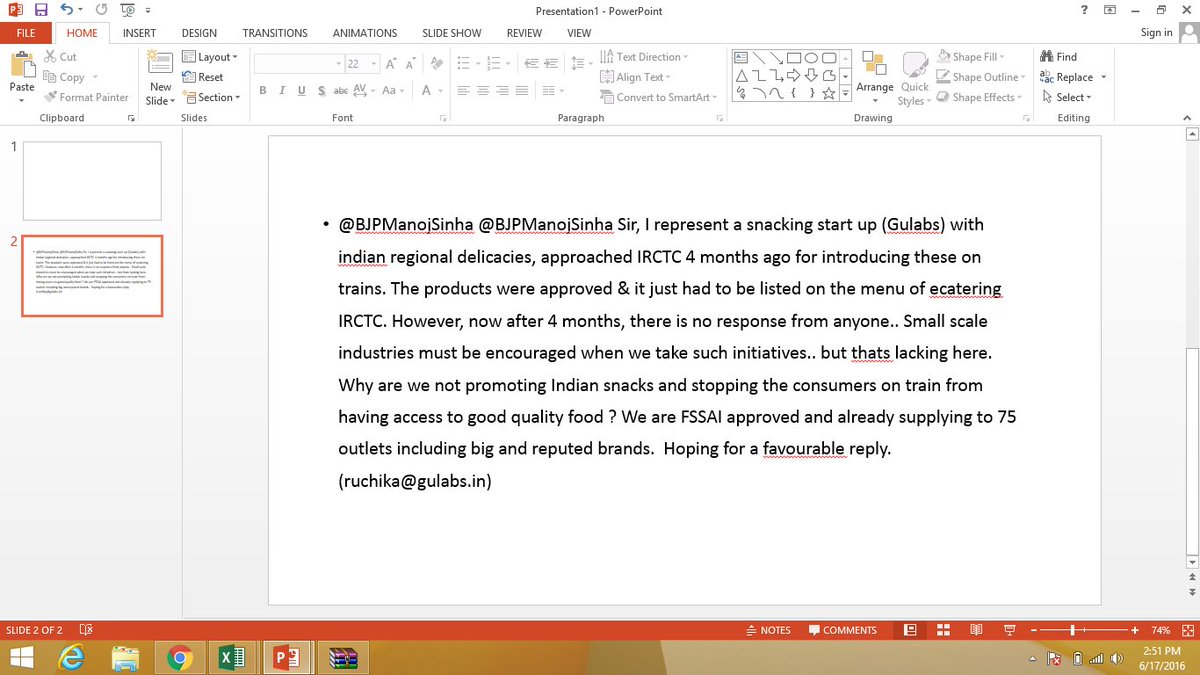1200x675 pixels.
Task: Switch to Reading View icon
Action: 976,630
